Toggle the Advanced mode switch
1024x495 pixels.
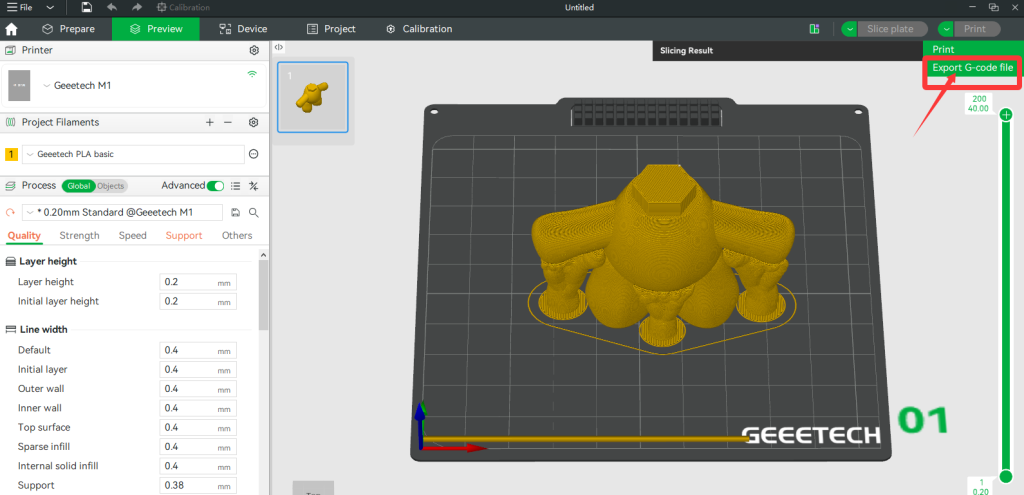[x=215, y=185]
